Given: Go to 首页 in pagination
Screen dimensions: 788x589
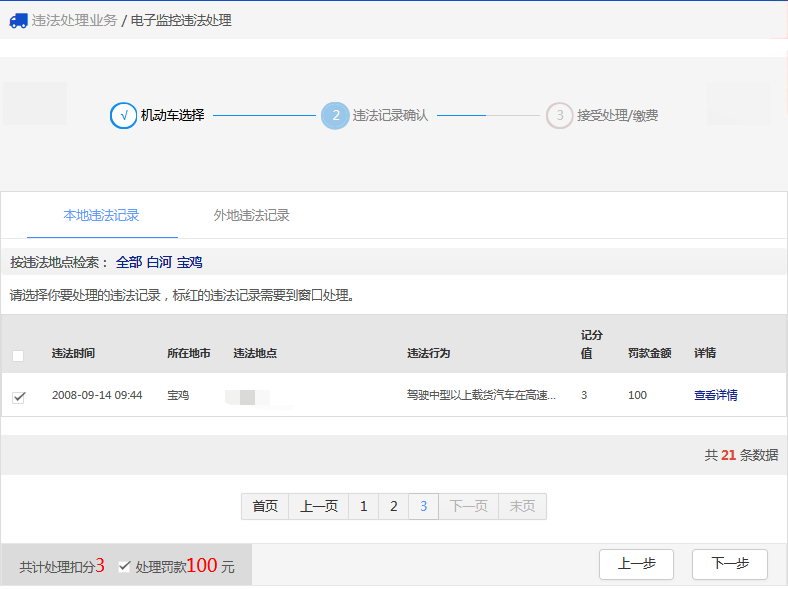Looking at the screenshot, I should pos(265,506).
